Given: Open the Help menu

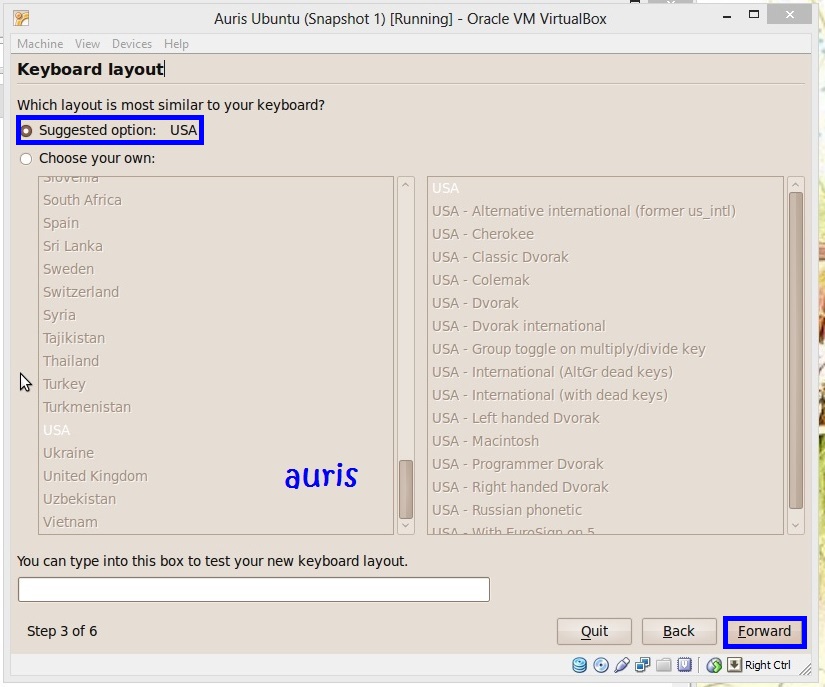Looking at the screenshot, I should (176, 44).
